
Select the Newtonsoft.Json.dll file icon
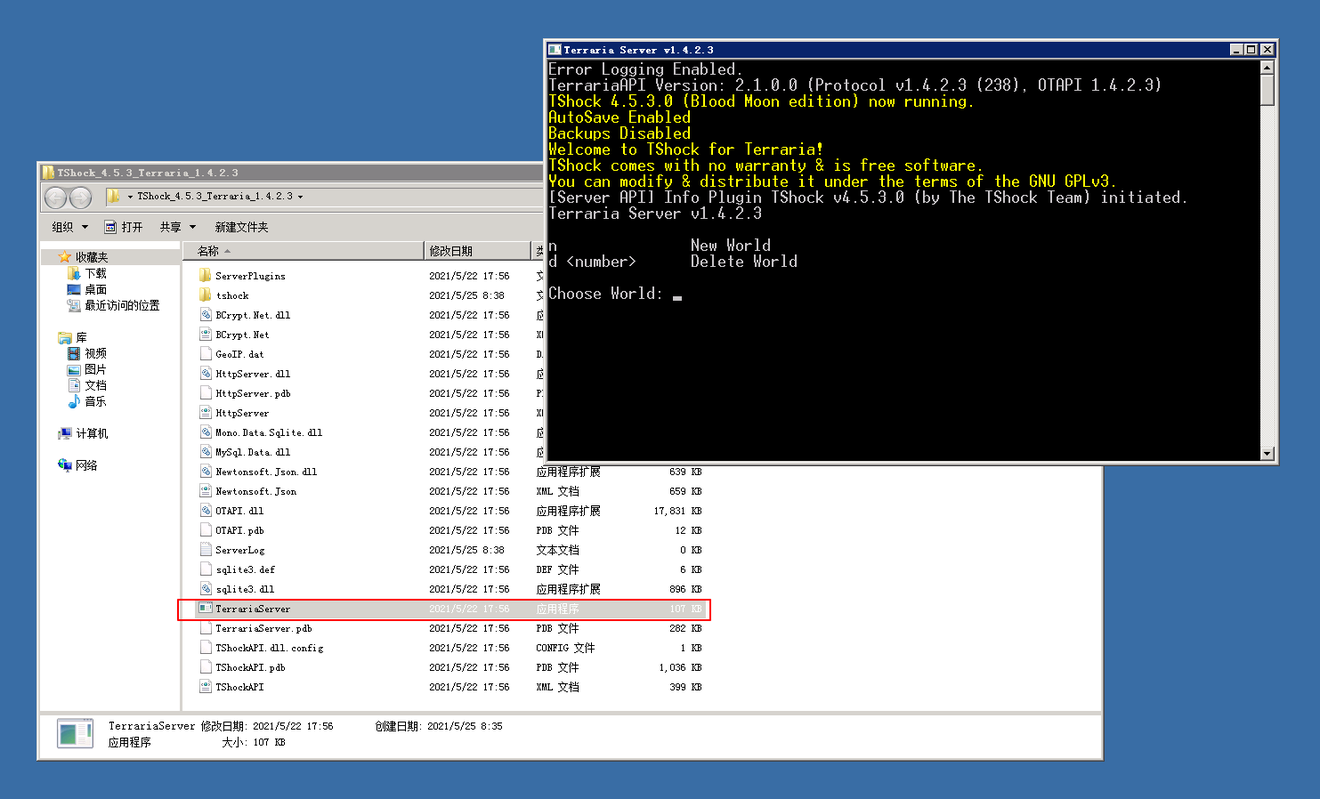(x=205, y=471)
